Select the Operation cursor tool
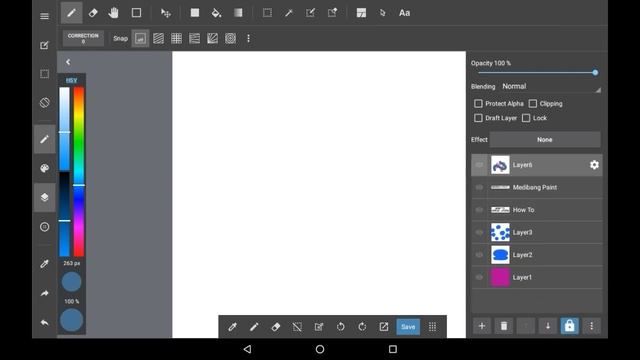The height and width of the screenshot is (360, 640). 382,13
